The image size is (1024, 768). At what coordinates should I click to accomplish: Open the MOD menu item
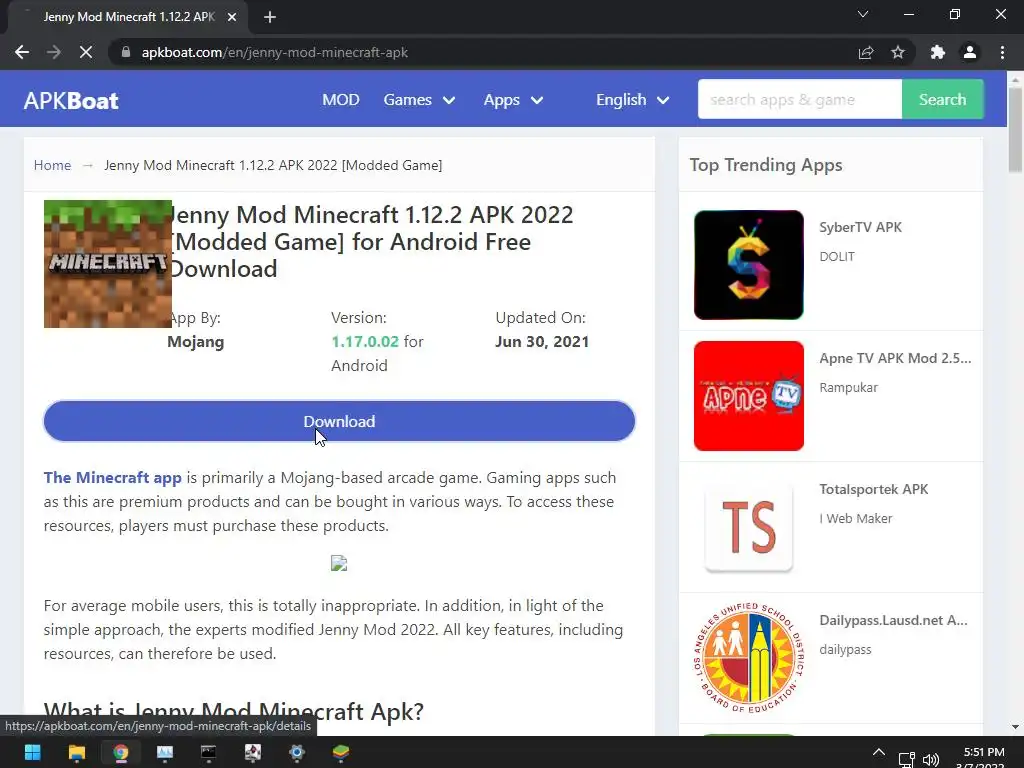click(x=341, y=100)
